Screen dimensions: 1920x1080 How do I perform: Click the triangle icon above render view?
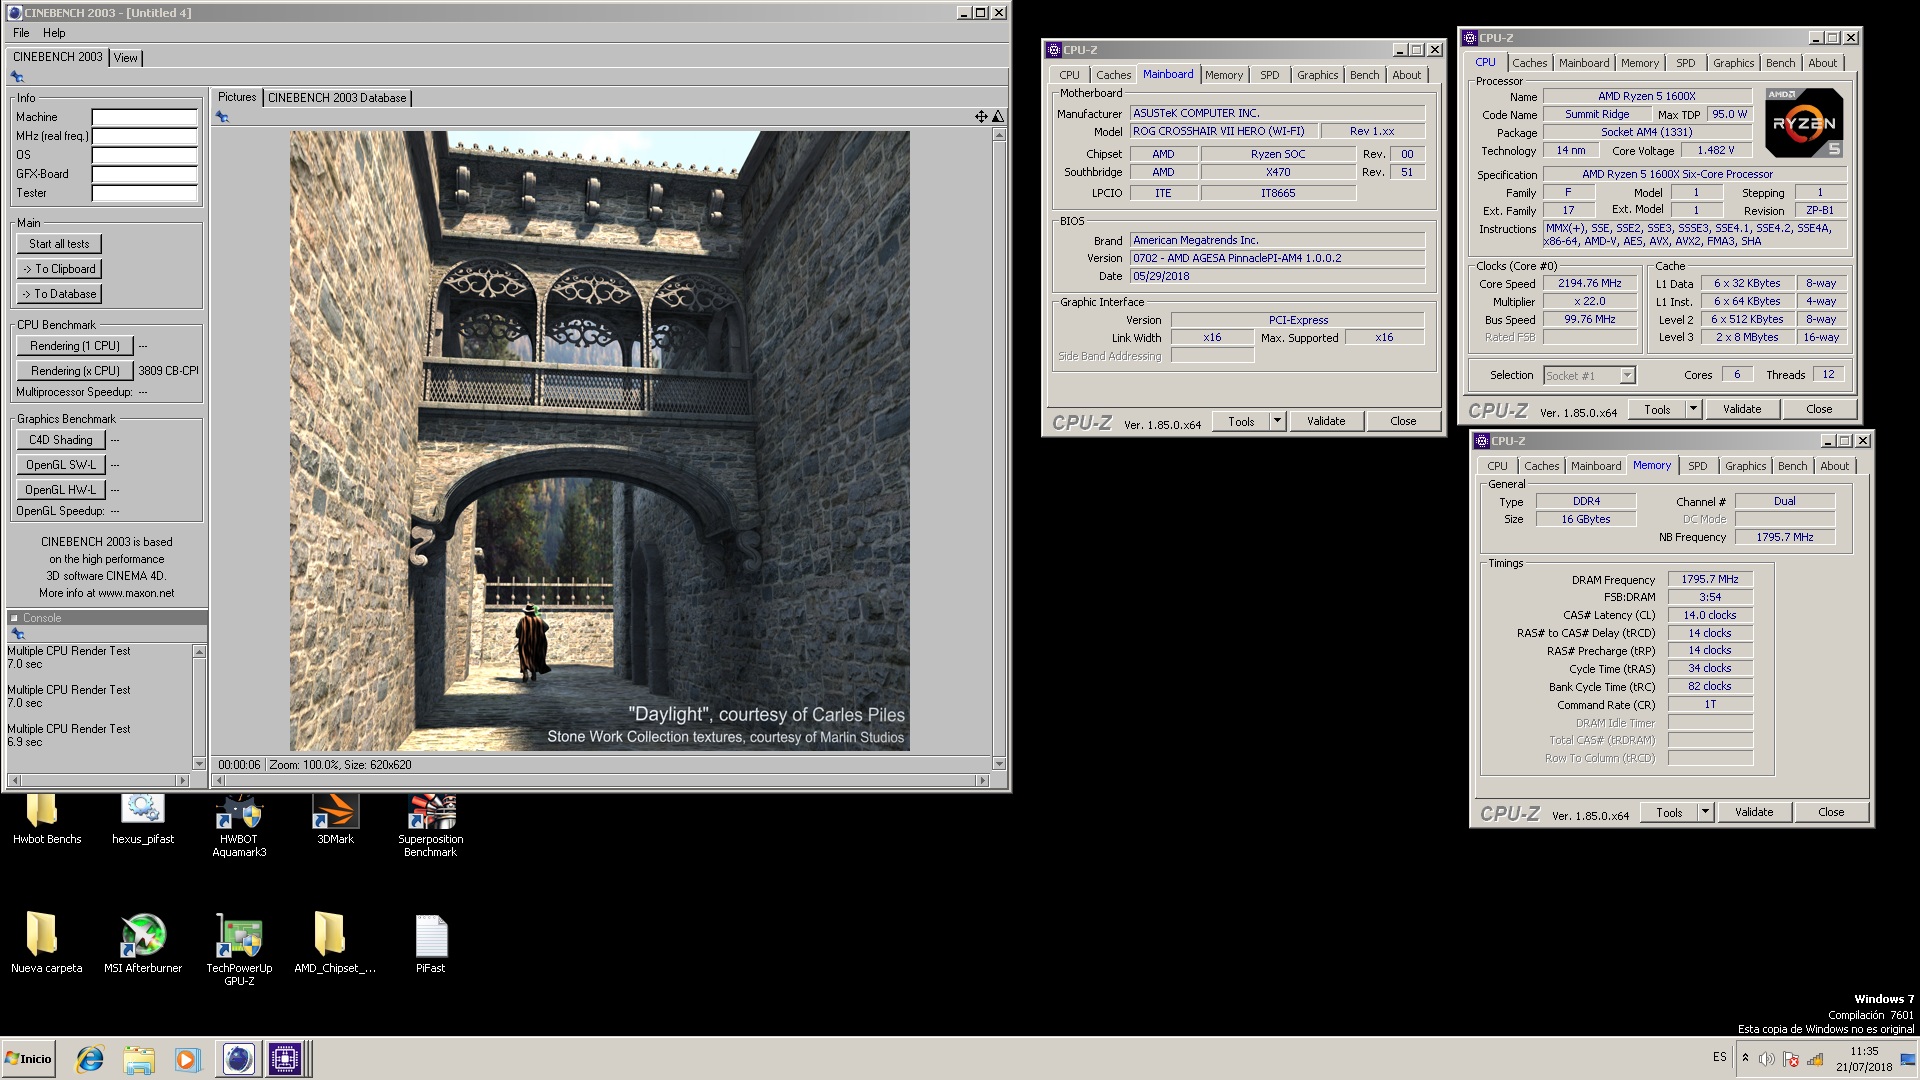point(997,117)
